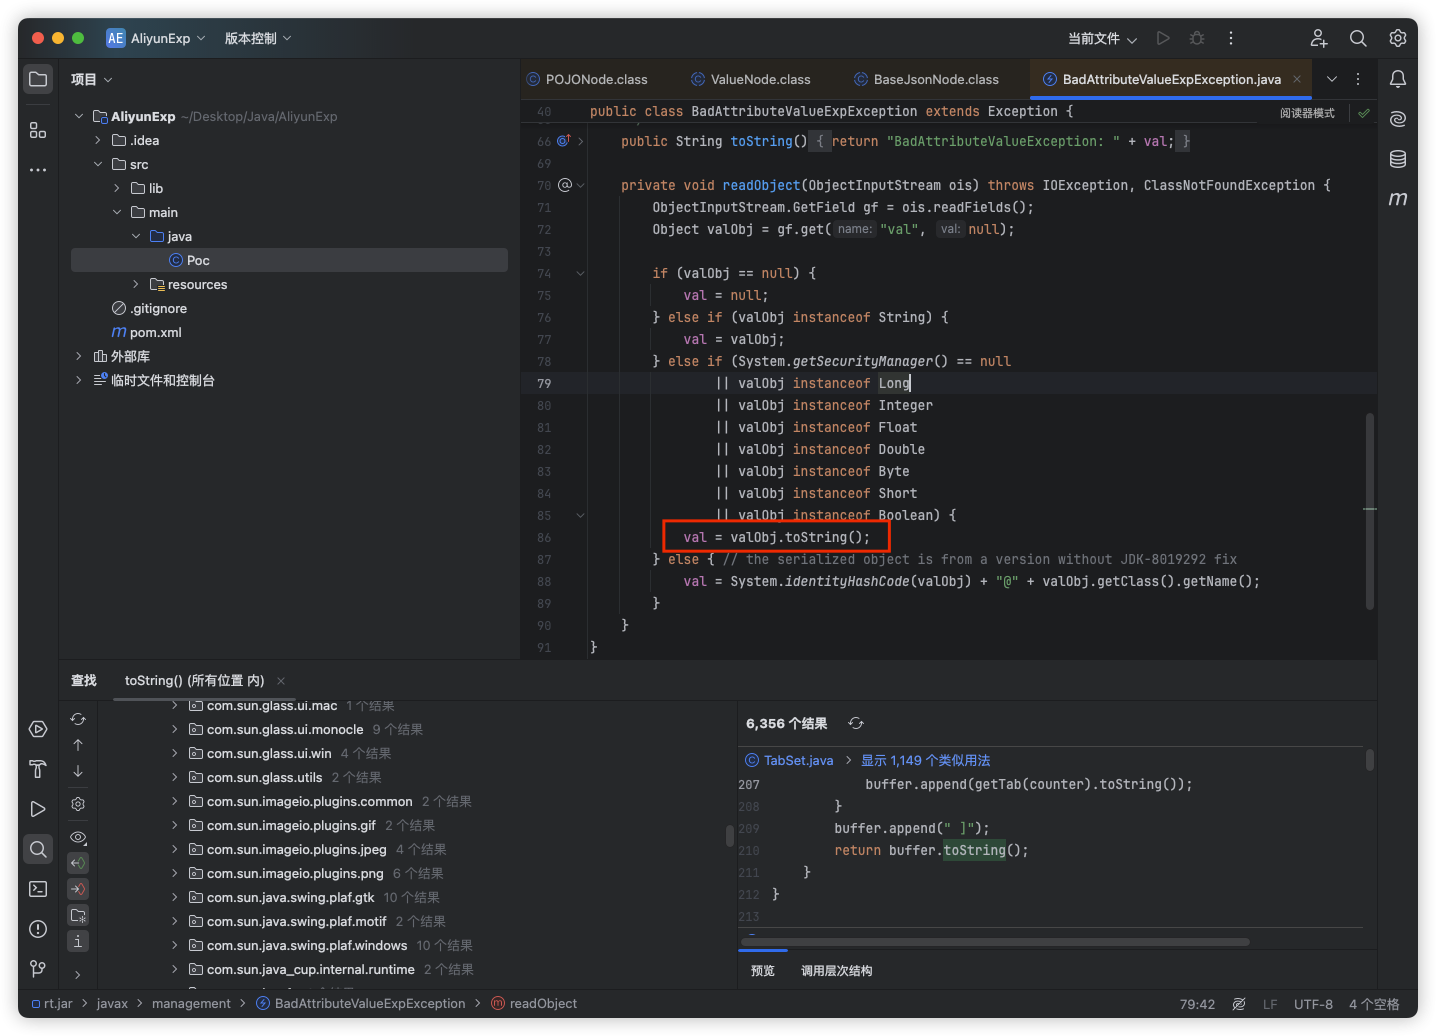The width and height of the screenshot is (1436, 1036).
Task: Click the Run triangle in the top toolbar
Action: tap(1163, 38)
